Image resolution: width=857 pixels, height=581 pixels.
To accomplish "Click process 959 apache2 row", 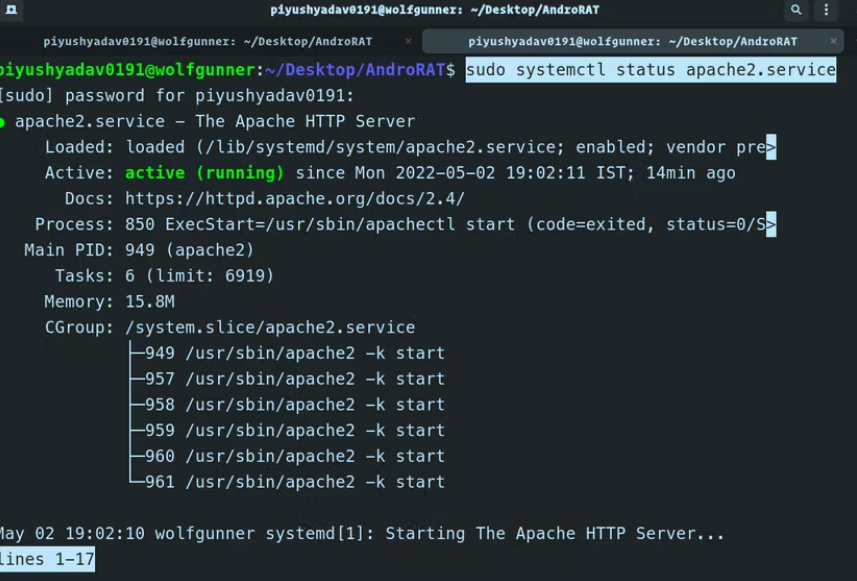I will 295,430.
